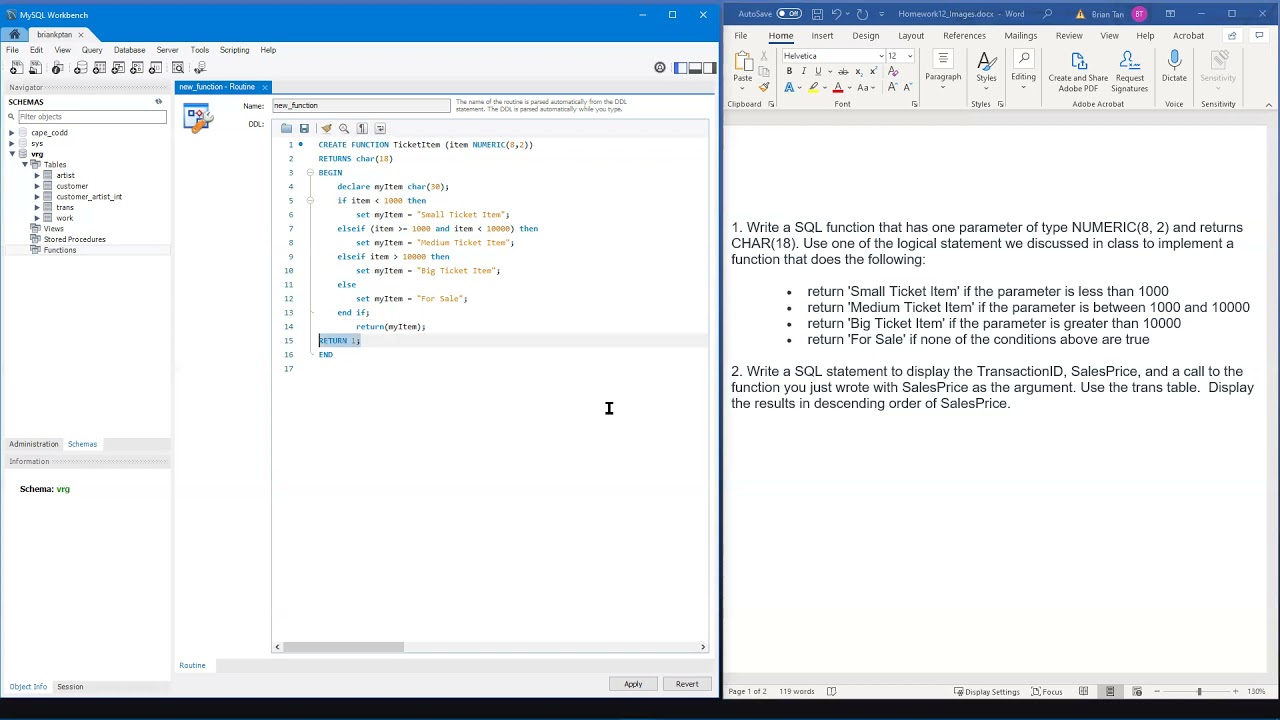Click the refresh schemas icon in Navigator

pyautogui.click(x=158, y=102)
